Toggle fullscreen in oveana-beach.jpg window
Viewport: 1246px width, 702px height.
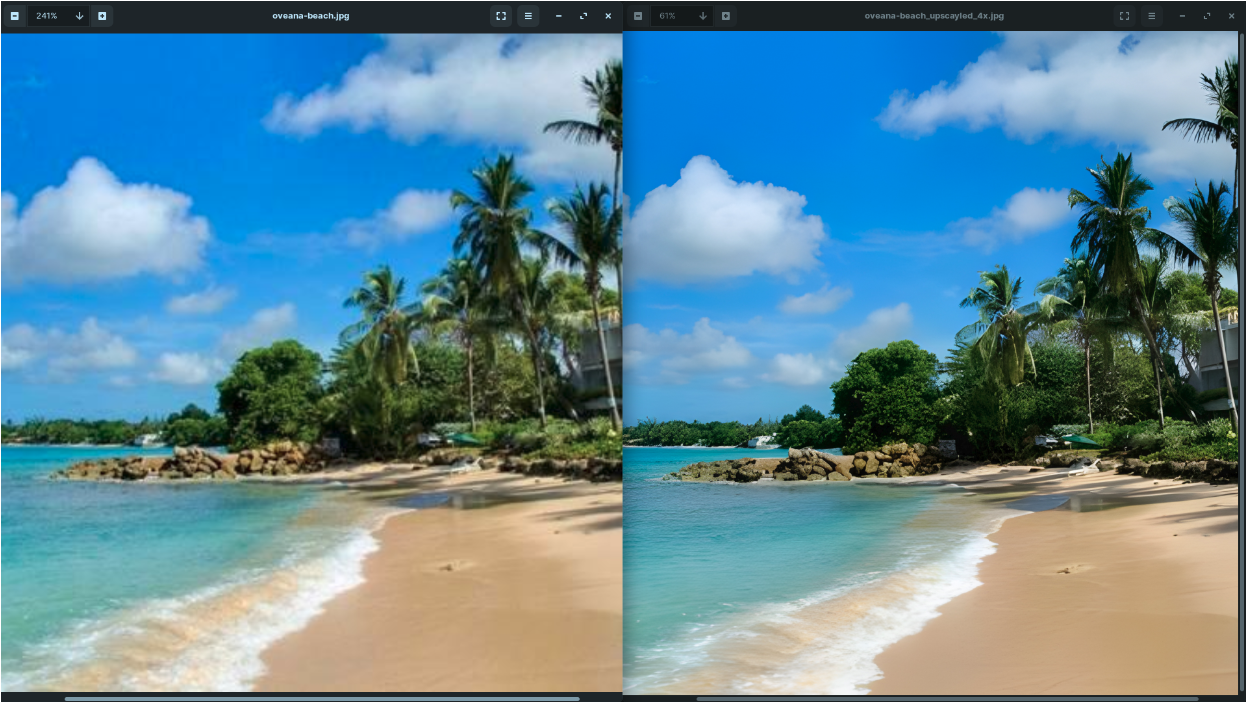(501, 16)
